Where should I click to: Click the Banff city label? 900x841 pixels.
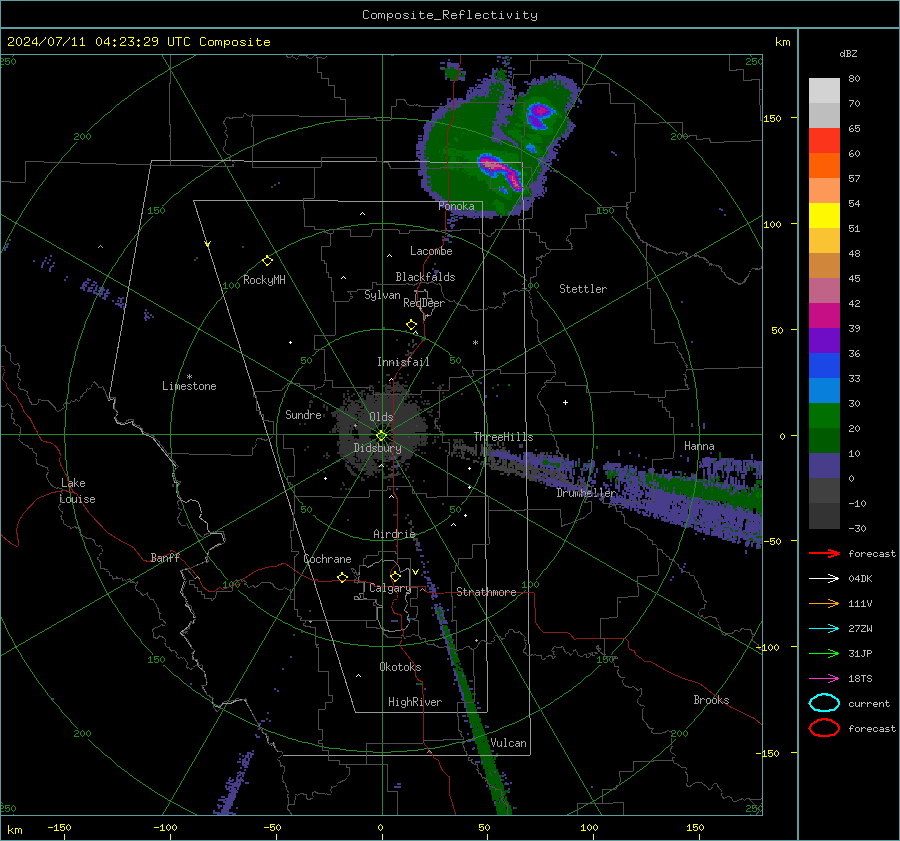165,557
